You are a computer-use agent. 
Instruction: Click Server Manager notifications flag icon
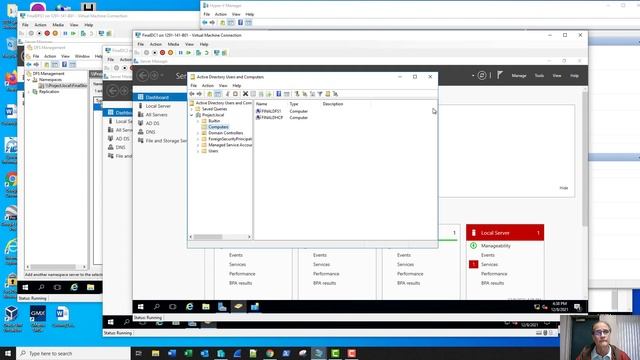tap(500, 75)
